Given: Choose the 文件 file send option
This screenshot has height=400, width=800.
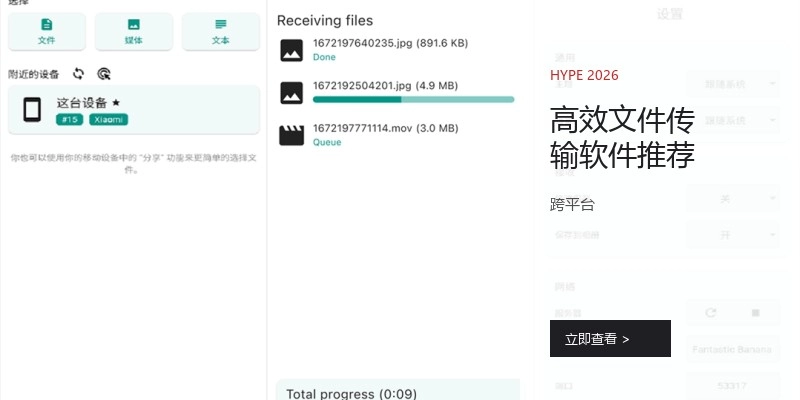Looking at the screenshot, I should coord(46,32).
